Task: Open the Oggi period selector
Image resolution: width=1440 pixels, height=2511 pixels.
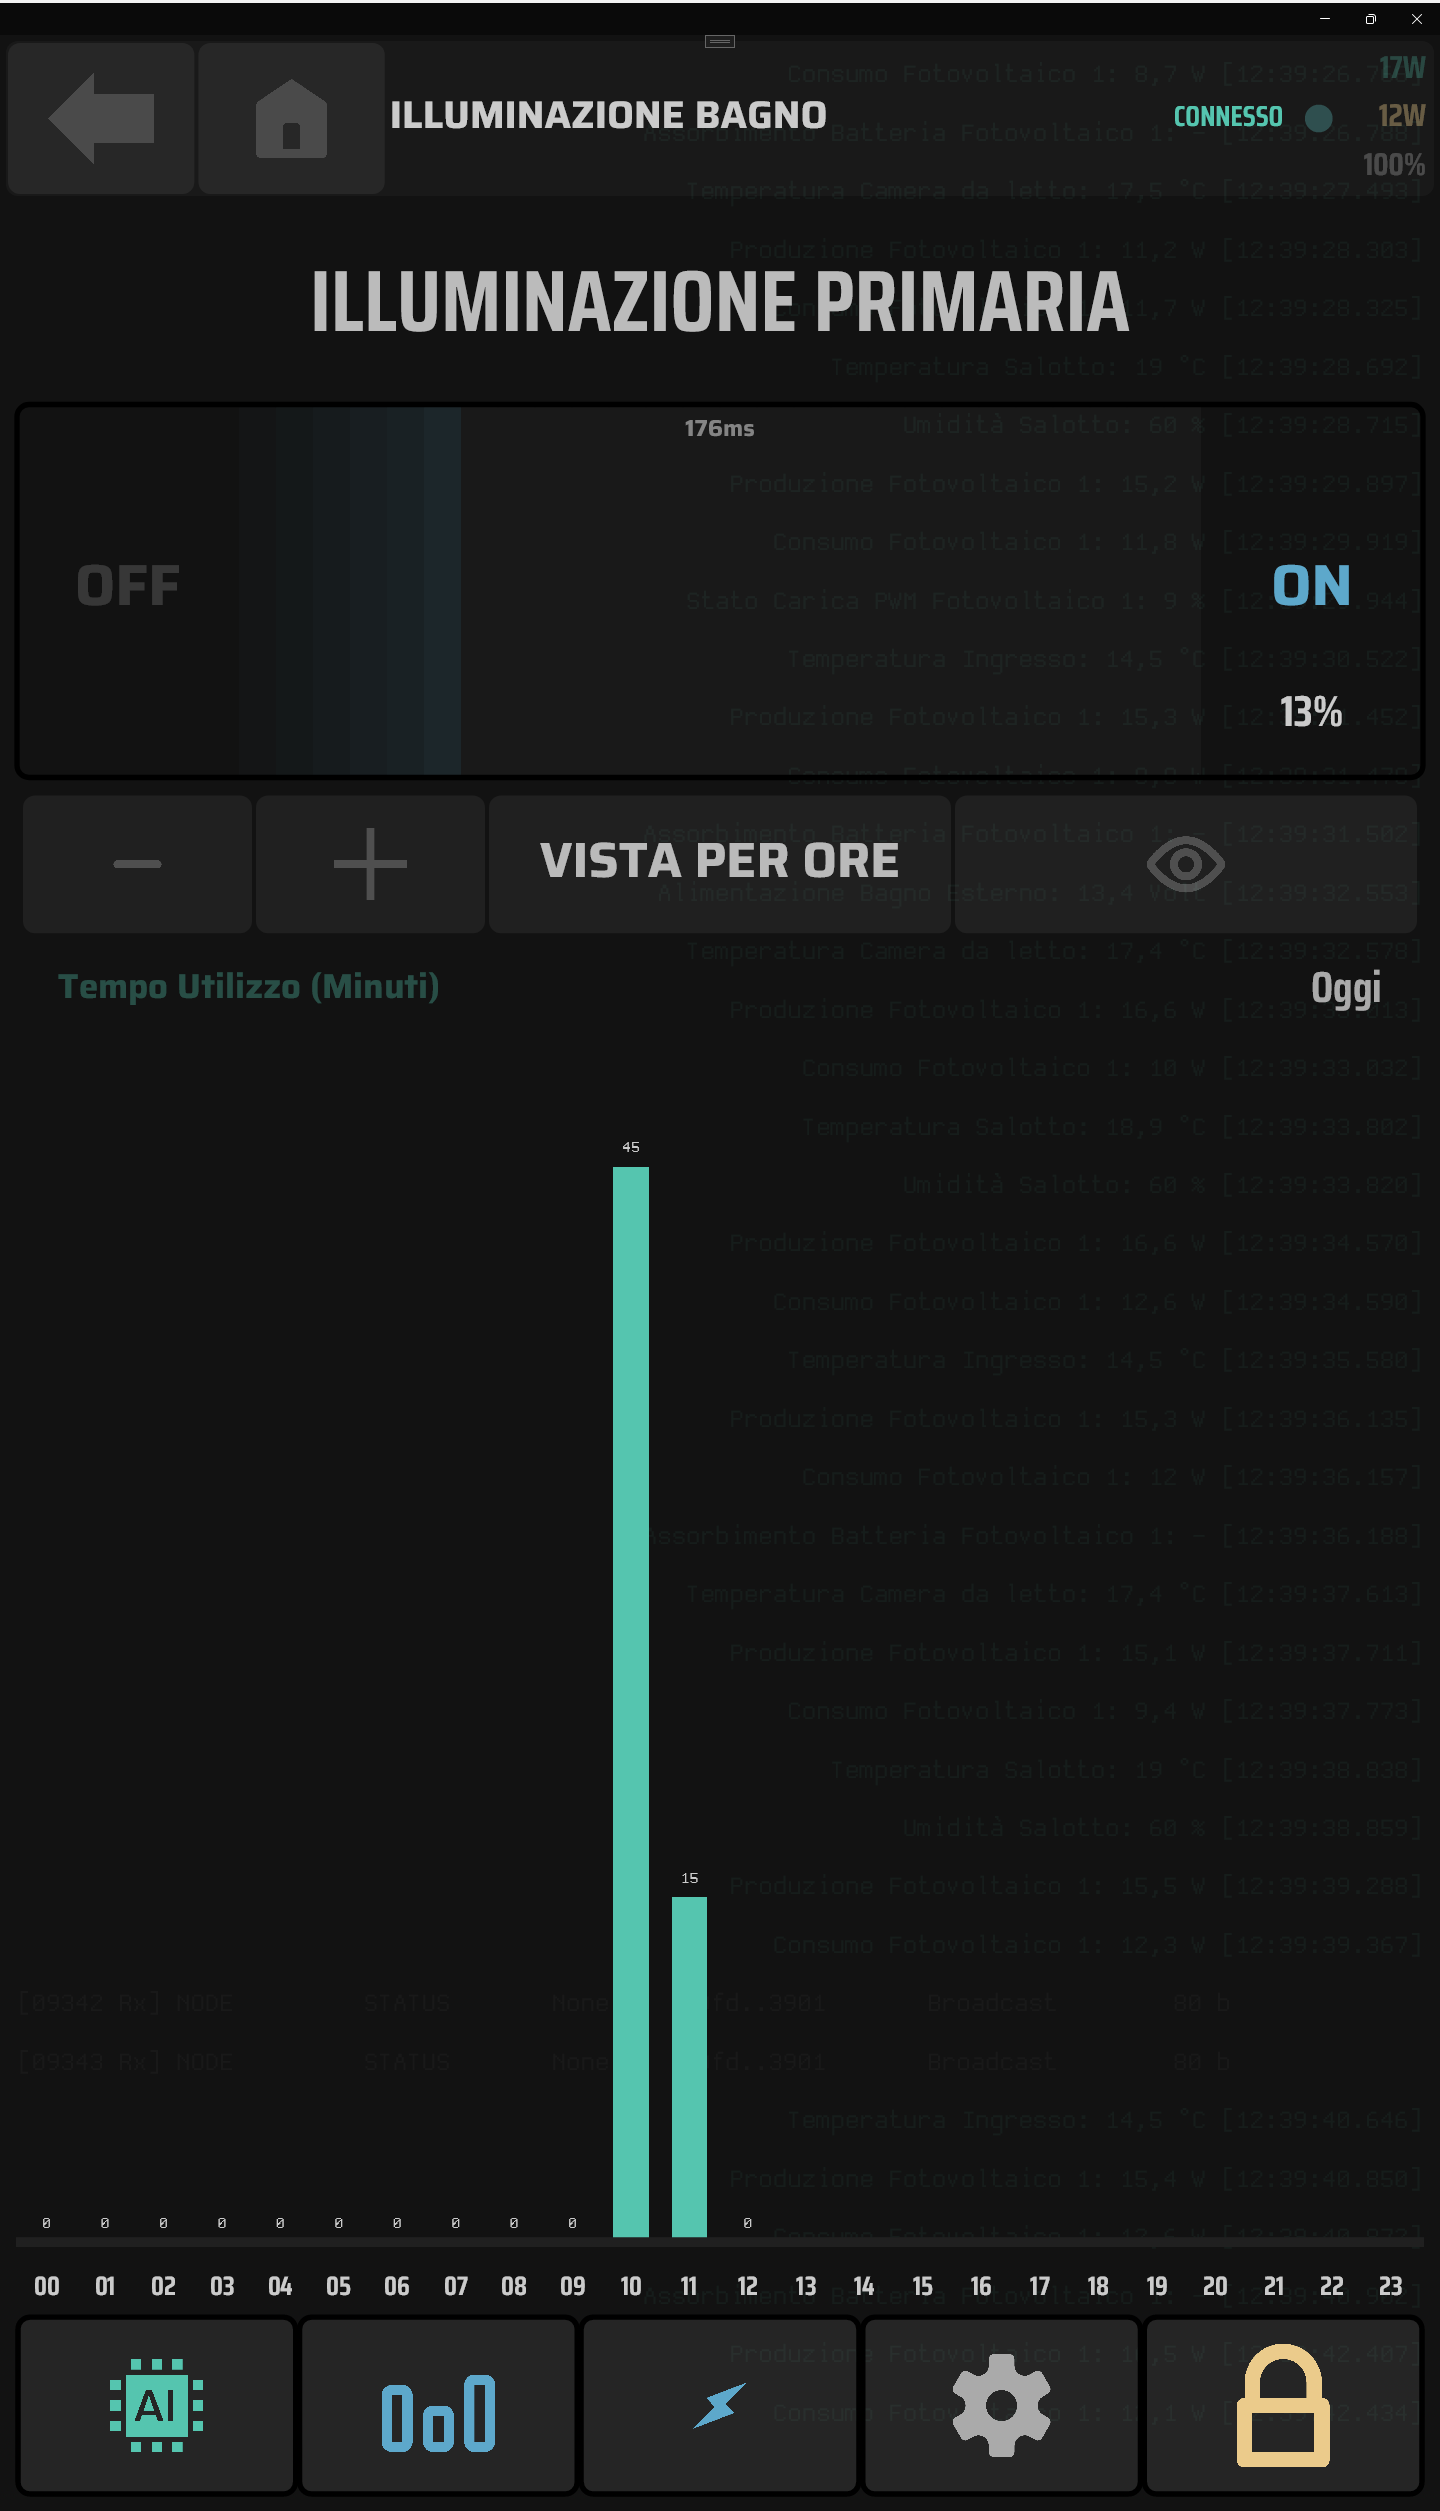Action: pyautogui.click(x=1346, y=988)
